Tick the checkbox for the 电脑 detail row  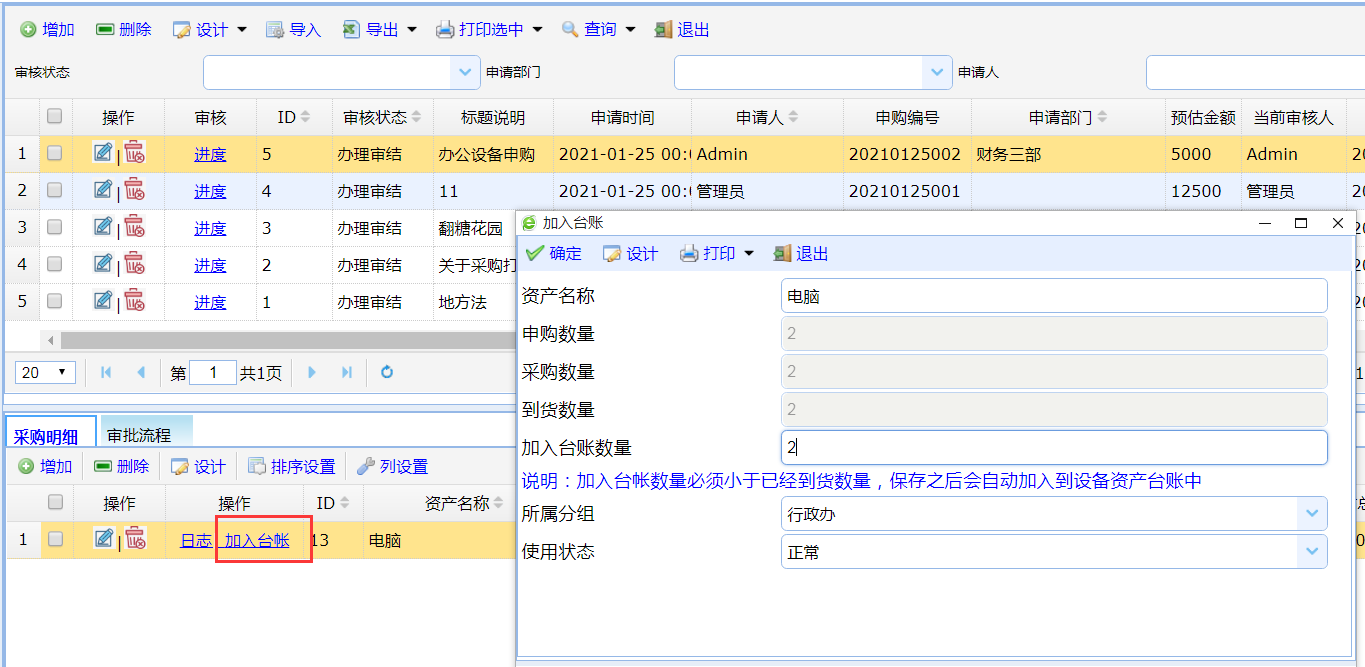(56, 540)
